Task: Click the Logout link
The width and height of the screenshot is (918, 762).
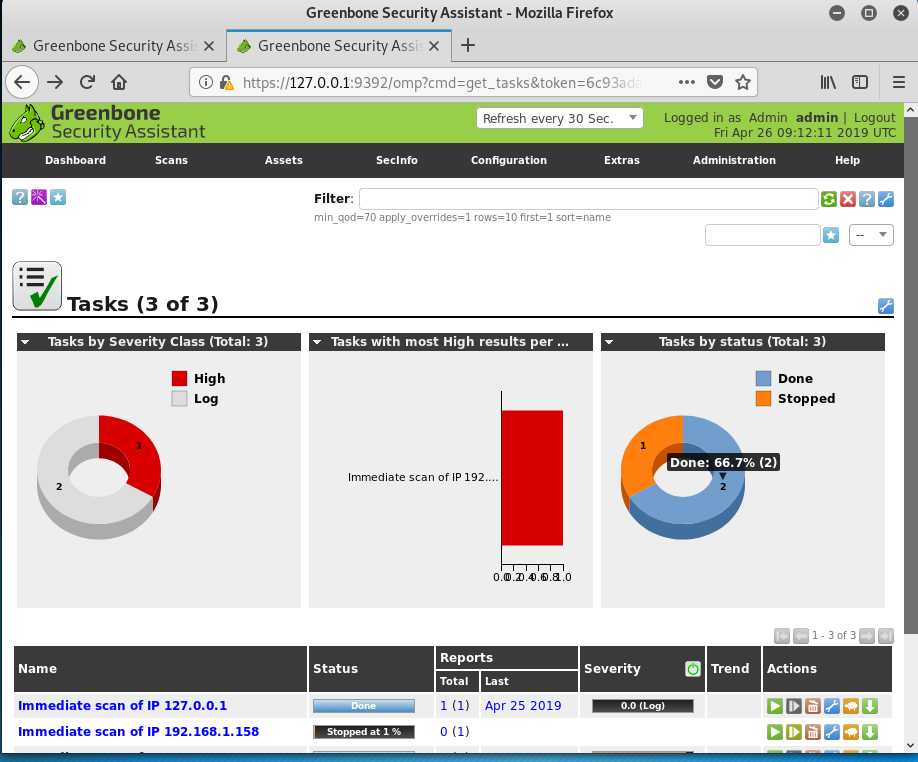Action: (875, 118)
